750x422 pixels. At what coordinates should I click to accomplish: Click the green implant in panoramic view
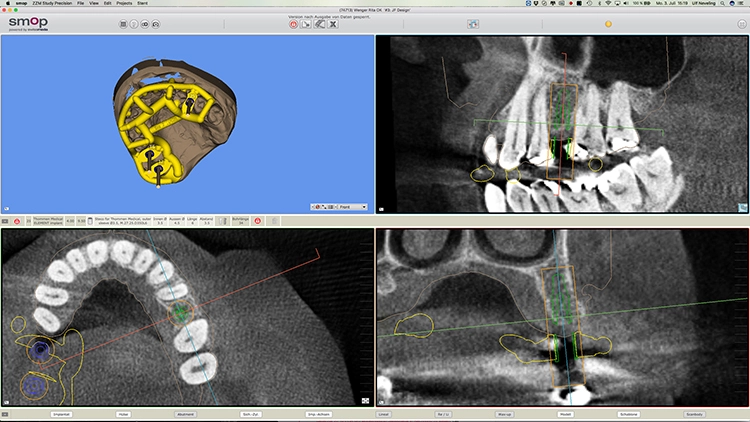click(x=563, y=110)
